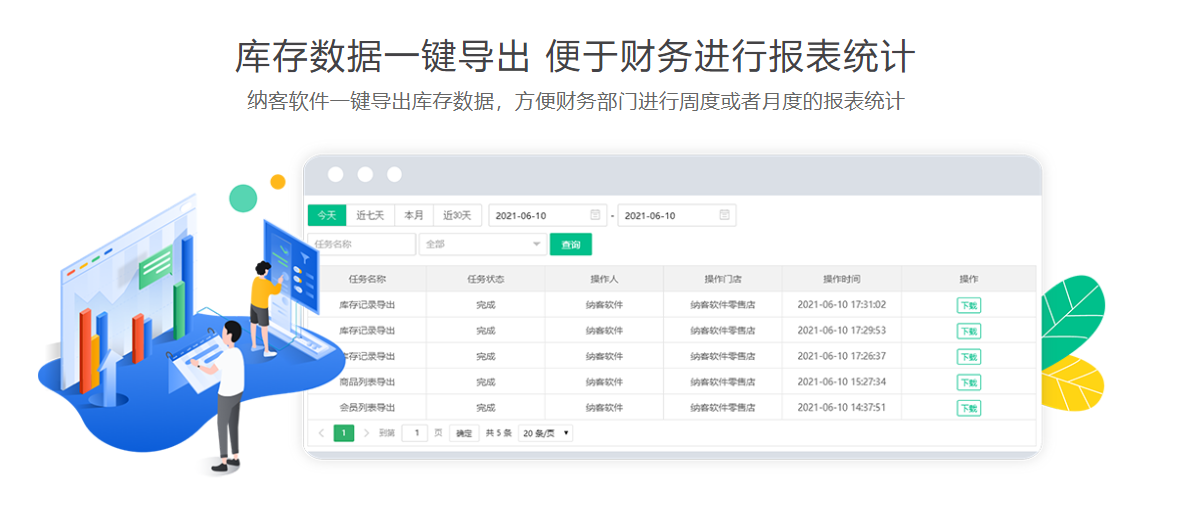Viewport: 1189px width, 520px height.
Task: Choose the 本月 filter tab
Action: [414, 215]
